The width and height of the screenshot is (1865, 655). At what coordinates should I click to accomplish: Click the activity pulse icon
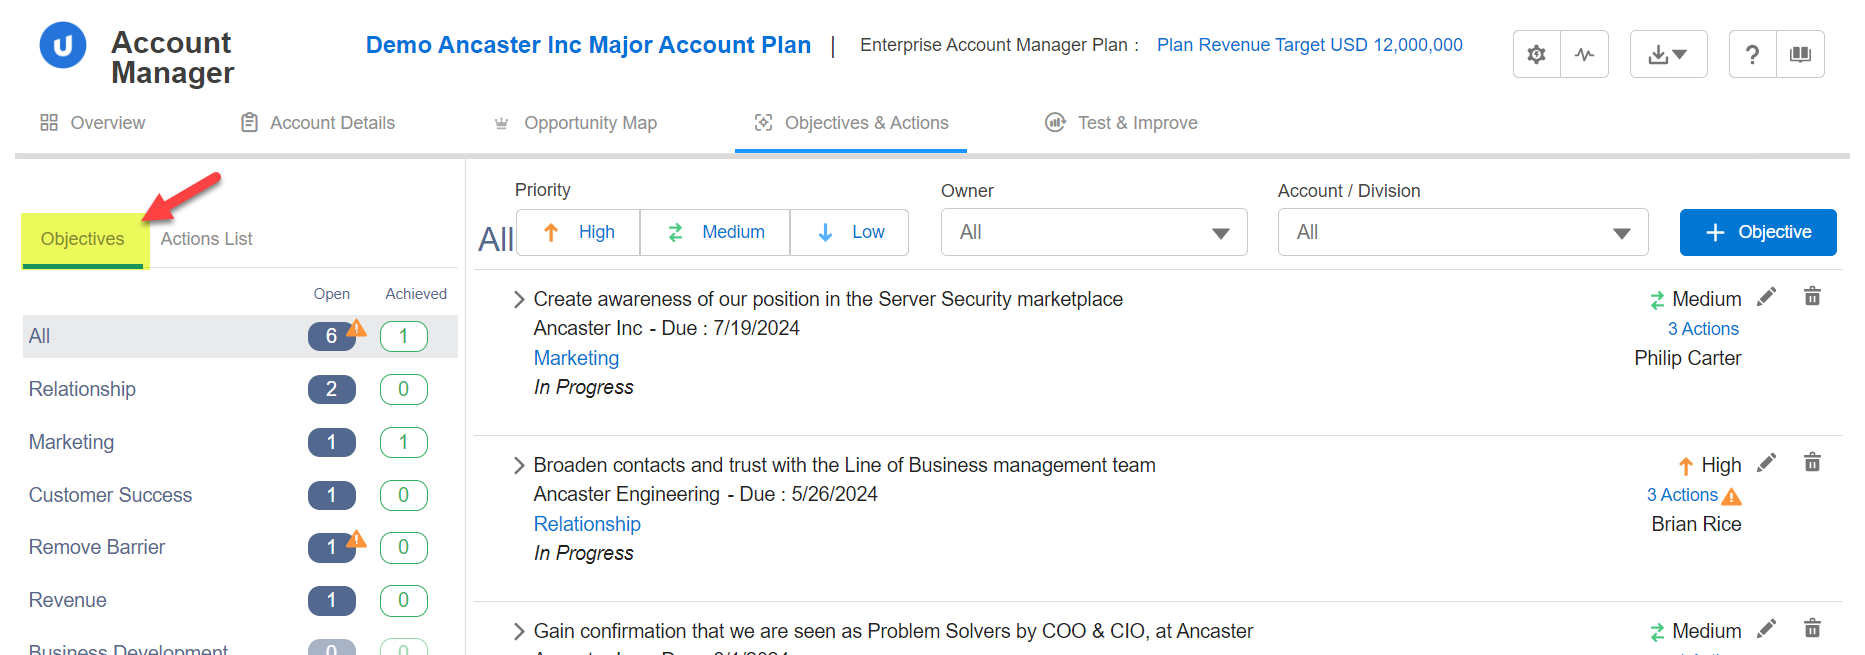[1584, 54]
